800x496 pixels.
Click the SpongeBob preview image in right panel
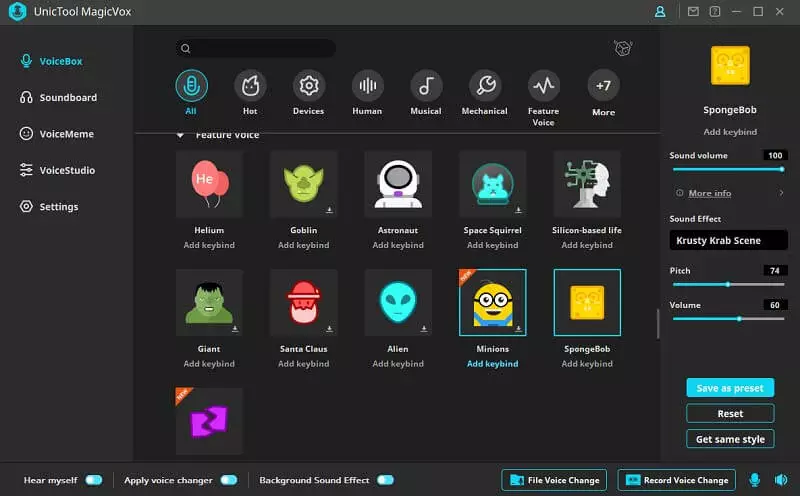tap(730, 65)
